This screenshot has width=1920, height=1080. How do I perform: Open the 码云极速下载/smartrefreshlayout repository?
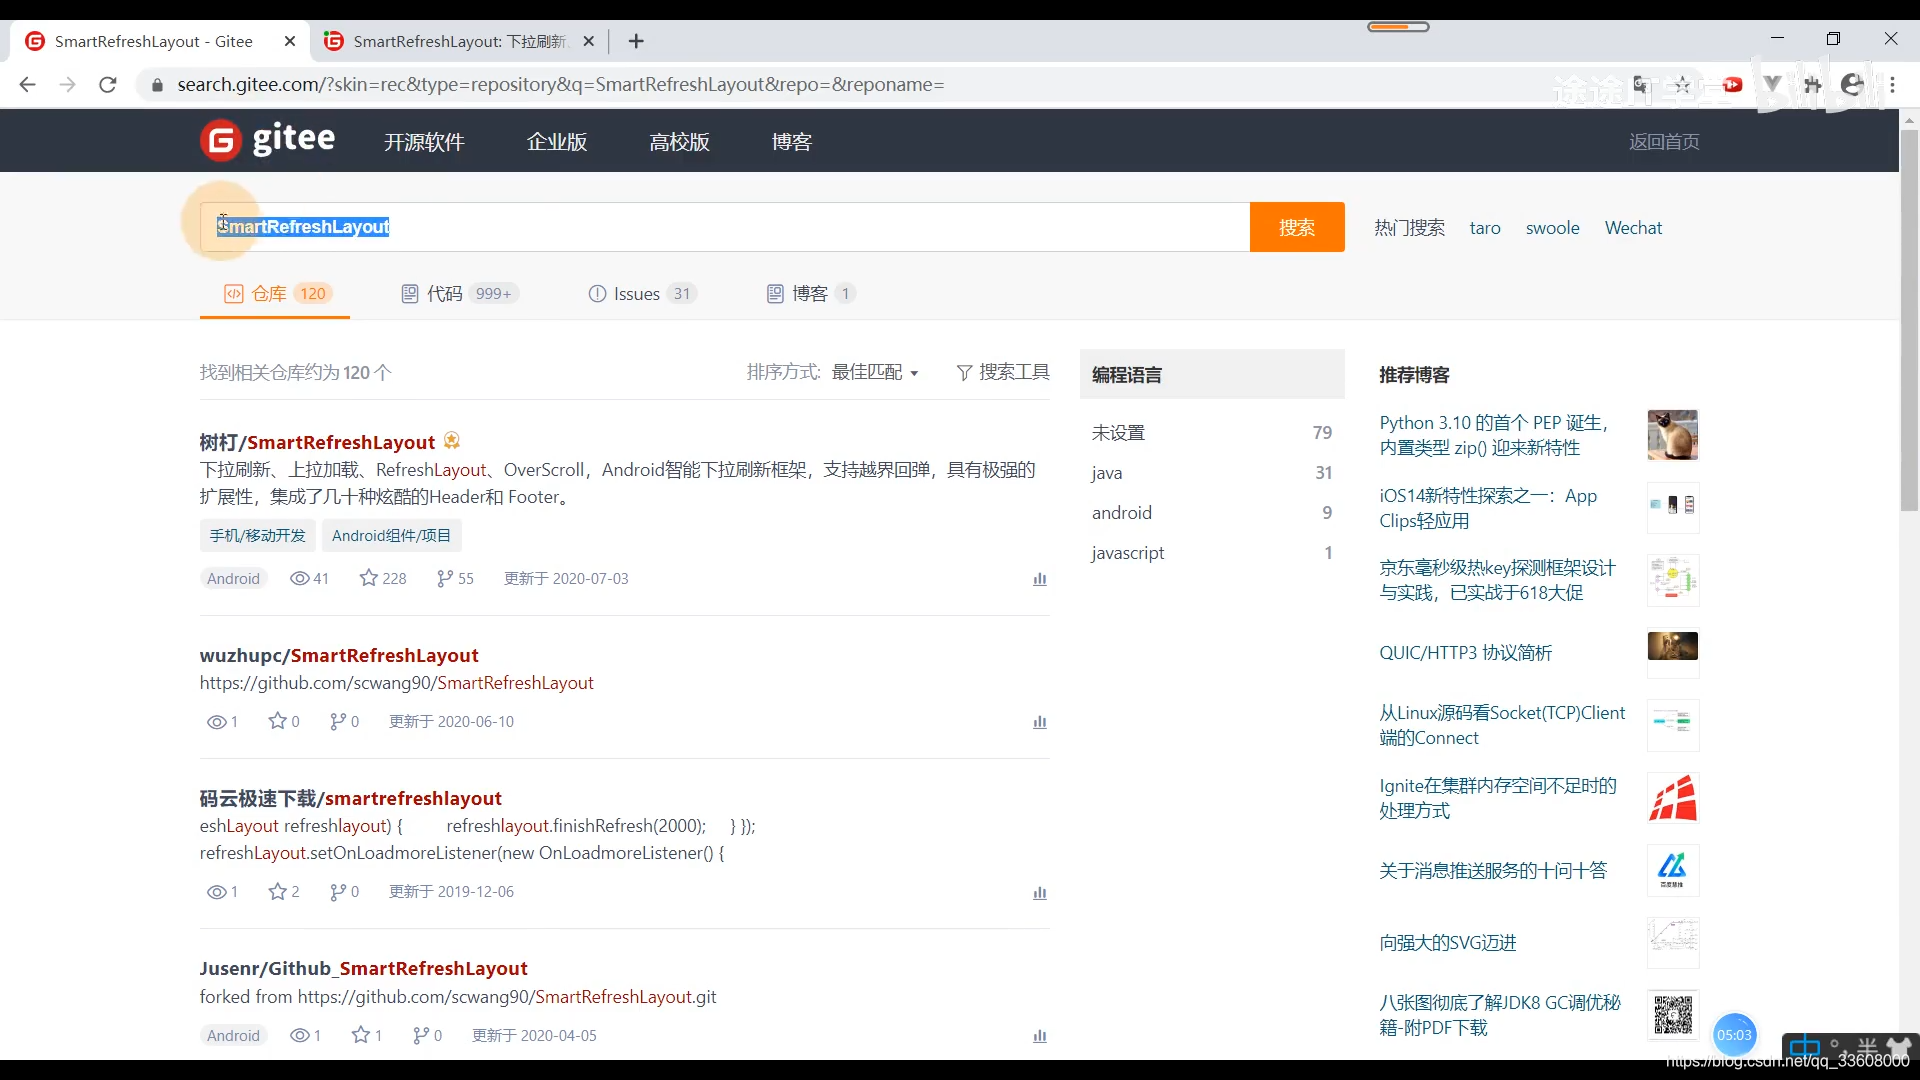(x=350, y=798)
